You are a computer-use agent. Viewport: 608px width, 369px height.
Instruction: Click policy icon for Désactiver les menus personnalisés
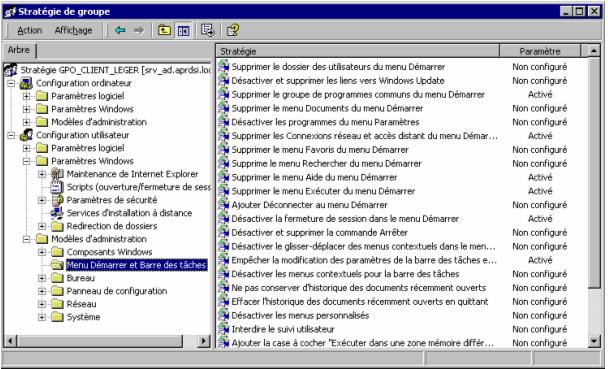click(223, 315)
